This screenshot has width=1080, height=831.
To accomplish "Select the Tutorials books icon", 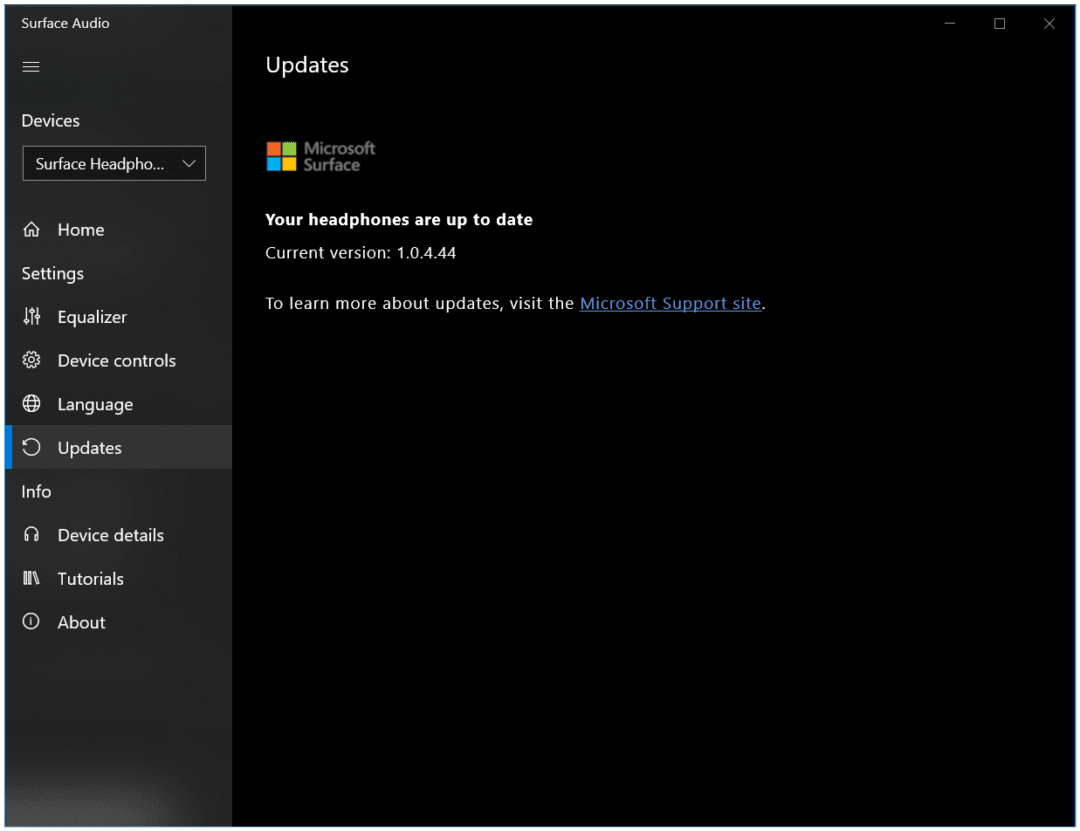I will (x=32, y=578).
